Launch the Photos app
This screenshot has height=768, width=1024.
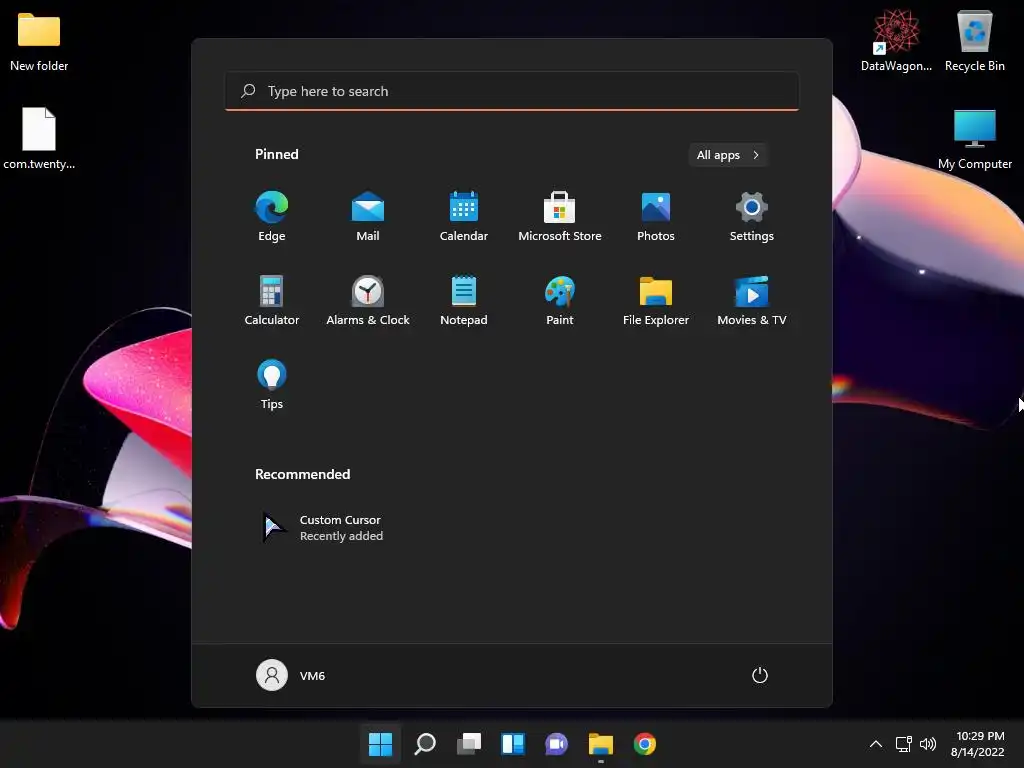(656, 216)
